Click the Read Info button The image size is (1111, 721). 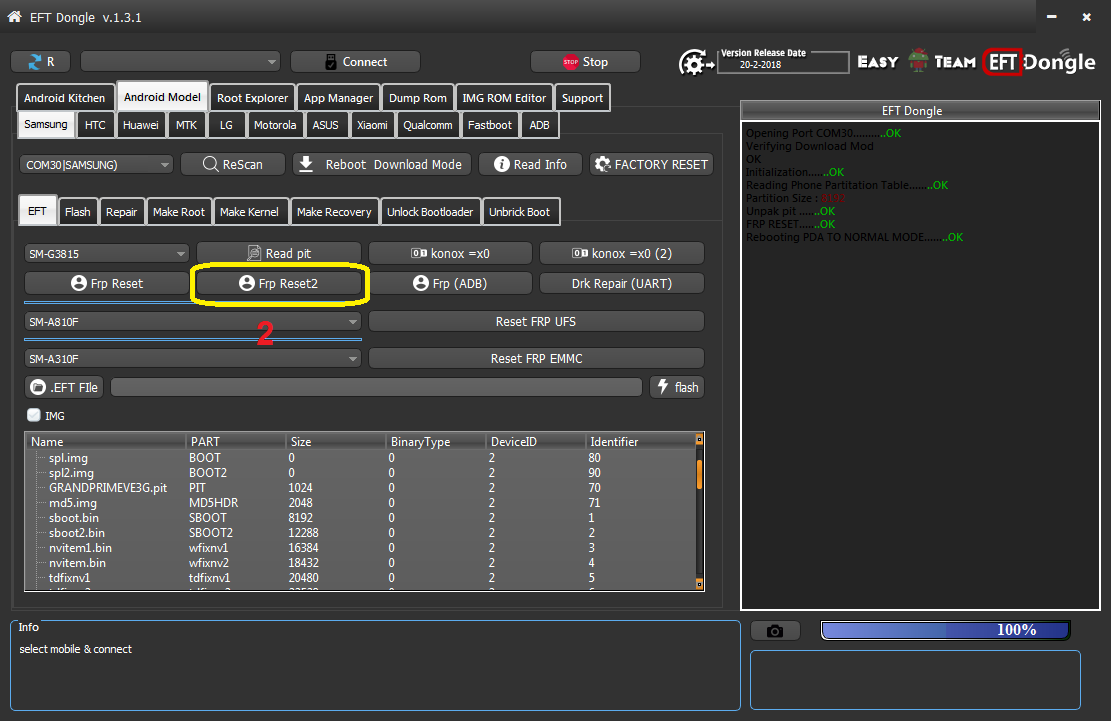tap(530, 164)
